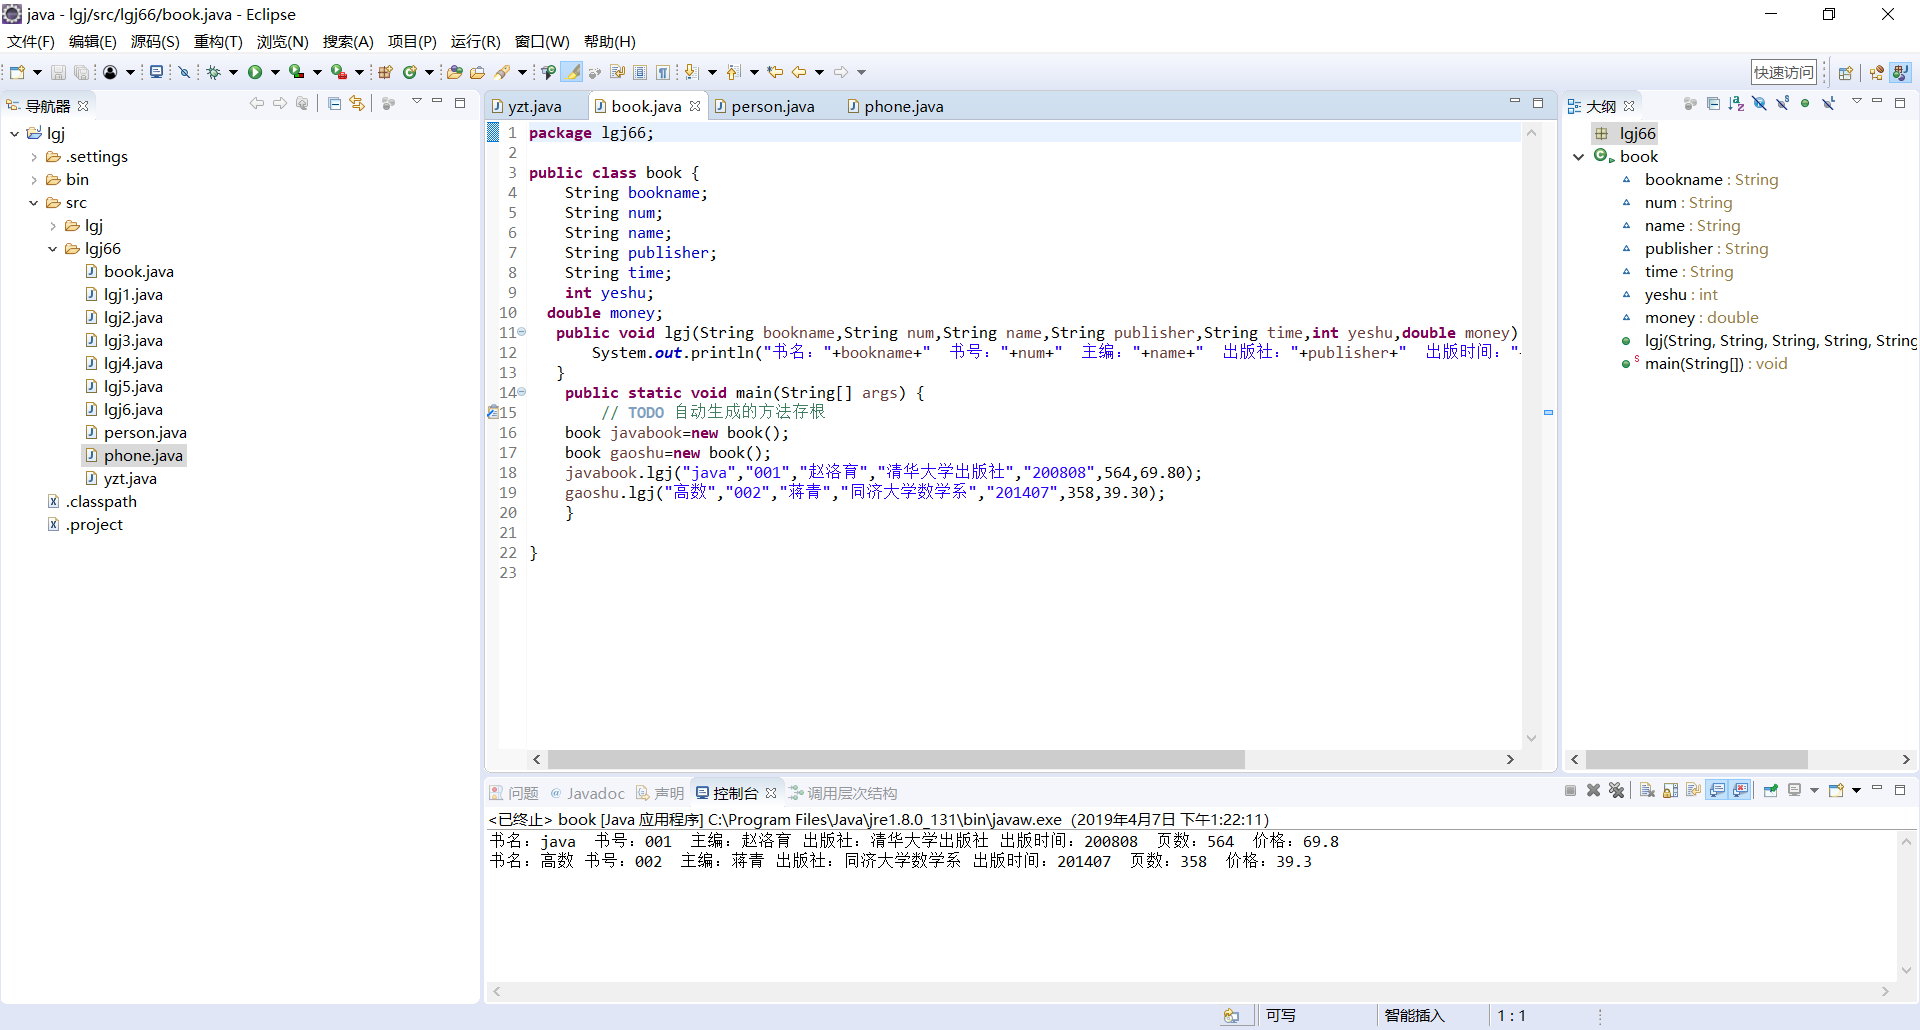Switch to the person.java editor tab

tap(772, 107)
